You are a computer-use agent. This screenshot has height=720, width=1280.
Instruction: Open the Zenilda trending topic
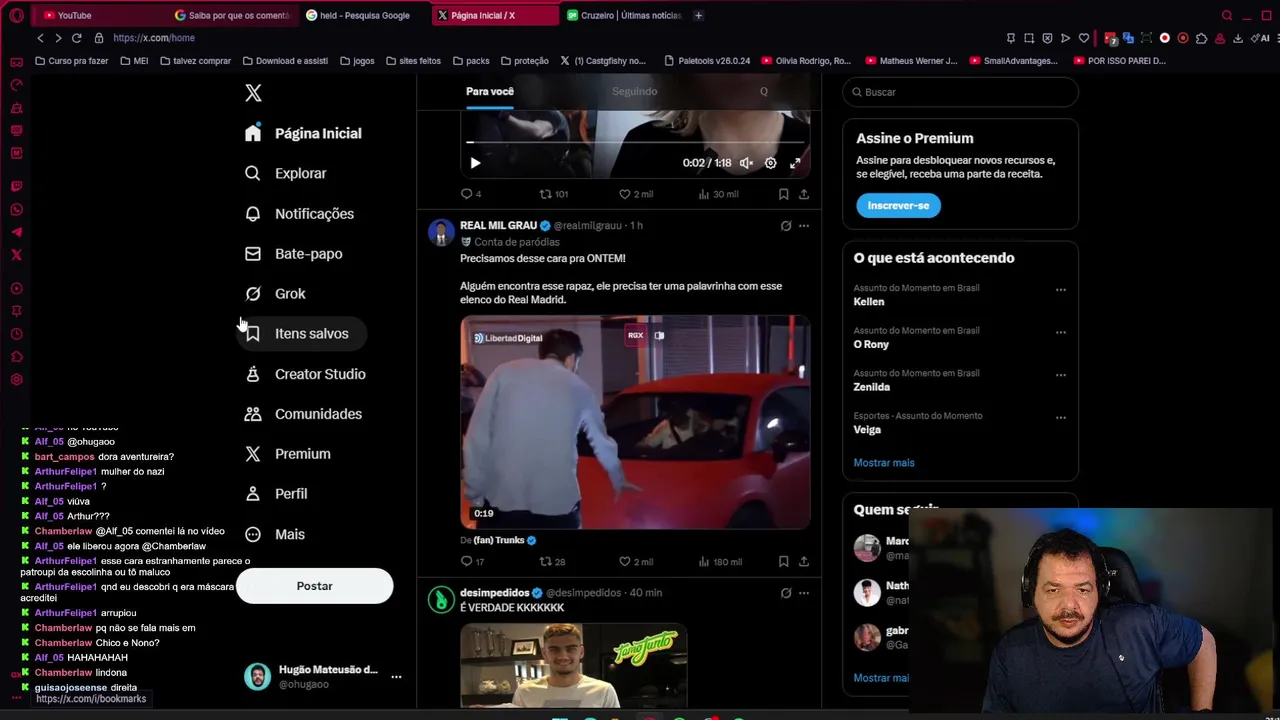[x=871, y=387]
